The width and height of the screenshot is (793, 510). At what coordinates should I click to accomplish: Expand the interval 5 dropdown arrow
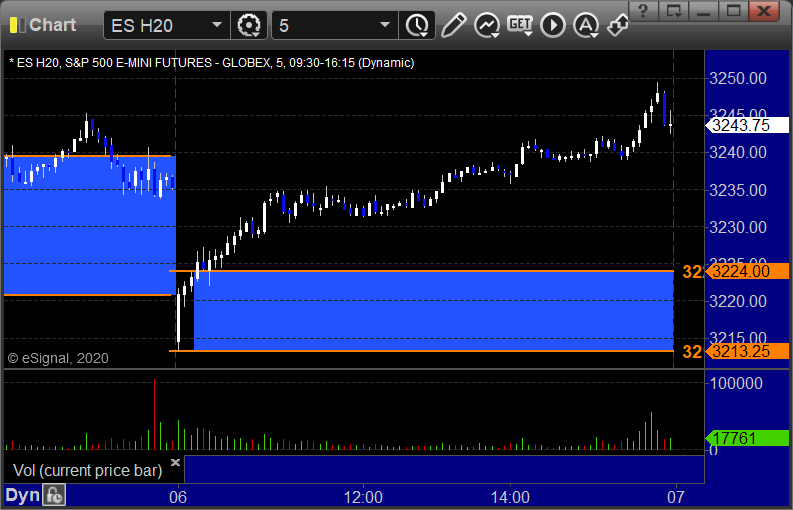385,25
